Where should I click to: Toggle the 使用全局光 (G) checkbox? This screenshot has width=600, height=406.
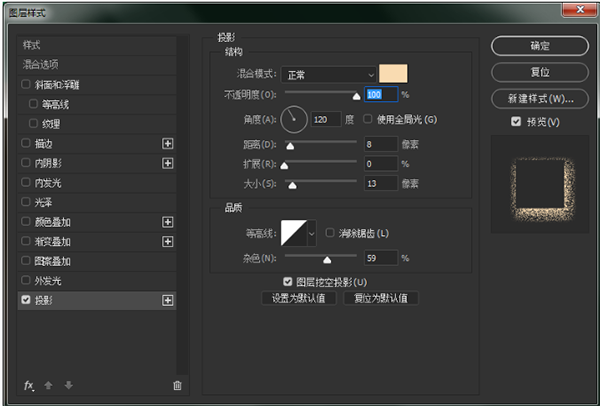[368, 120]
